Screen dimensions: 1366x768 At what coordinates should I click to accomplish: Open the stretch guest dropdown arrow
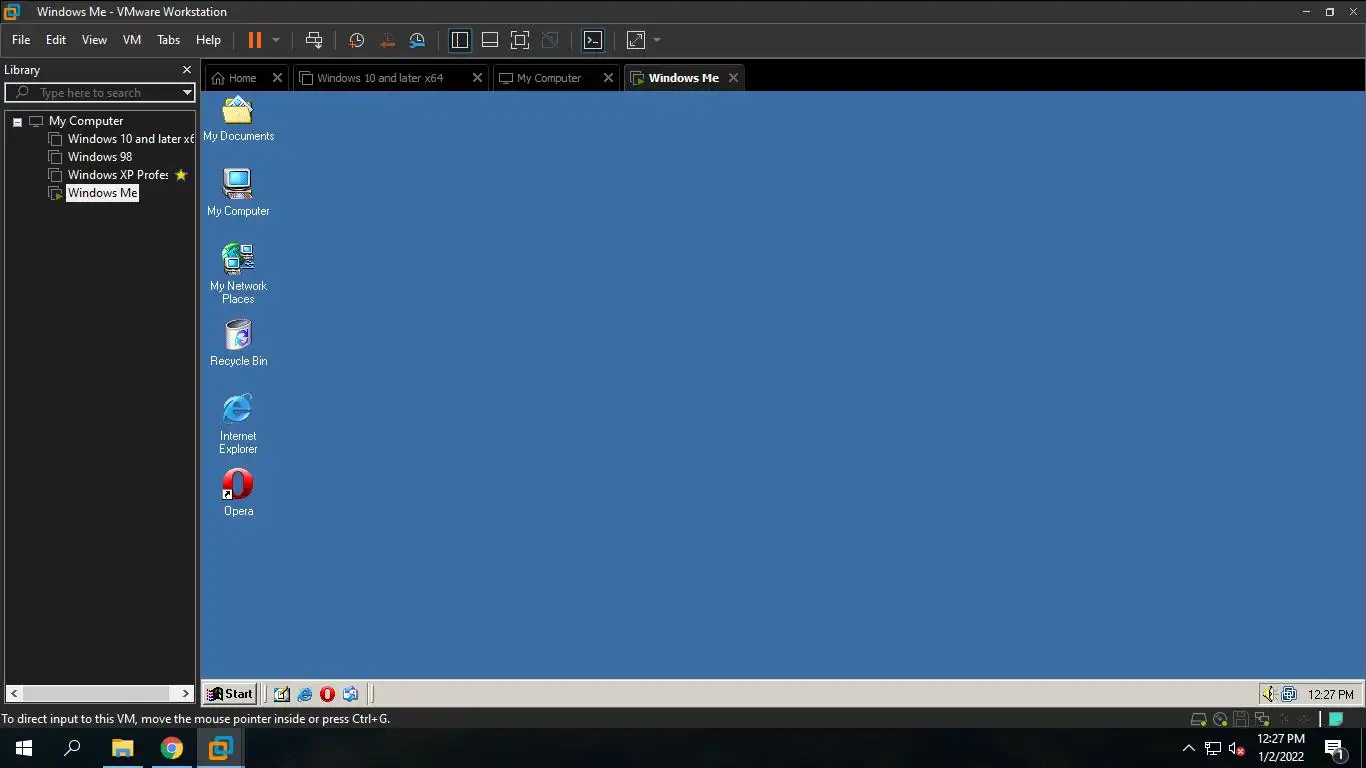657,40
